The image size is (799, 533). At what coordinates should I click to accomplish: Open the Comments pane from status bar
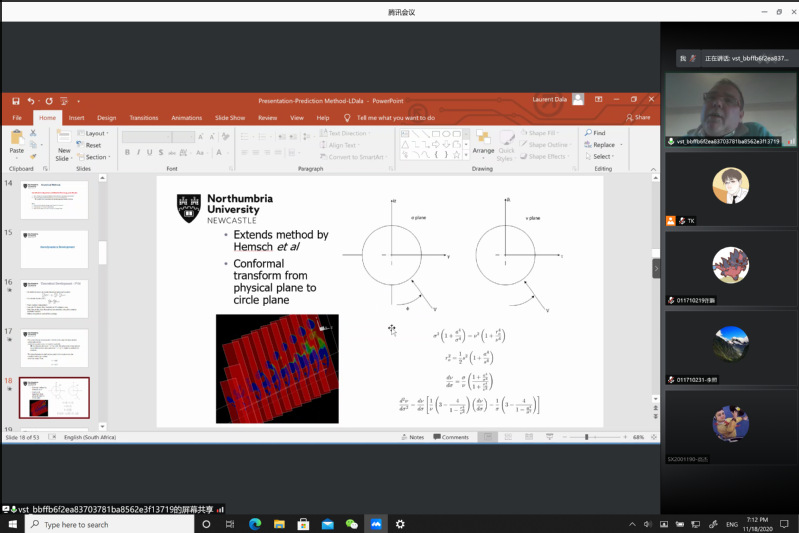[451, 437]
